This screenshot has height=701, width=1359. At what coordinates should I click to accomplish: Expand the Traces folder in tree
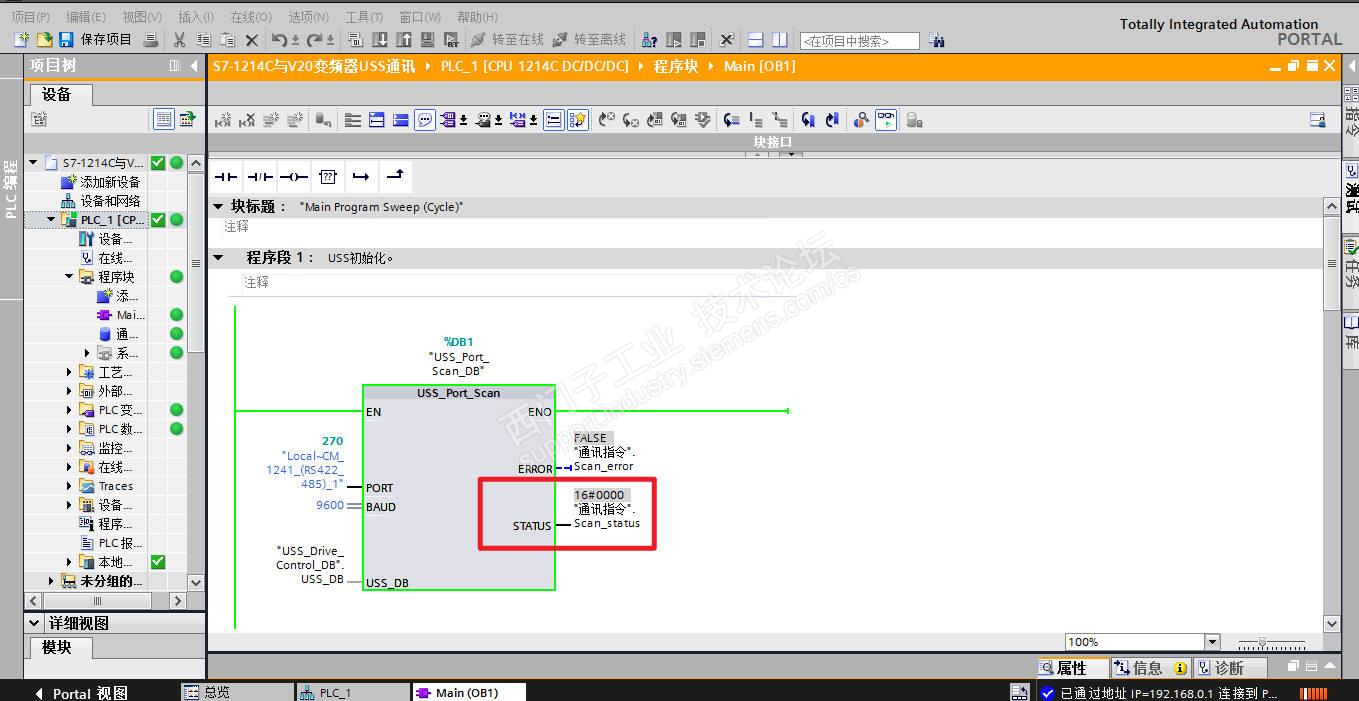tap(69, 486)
